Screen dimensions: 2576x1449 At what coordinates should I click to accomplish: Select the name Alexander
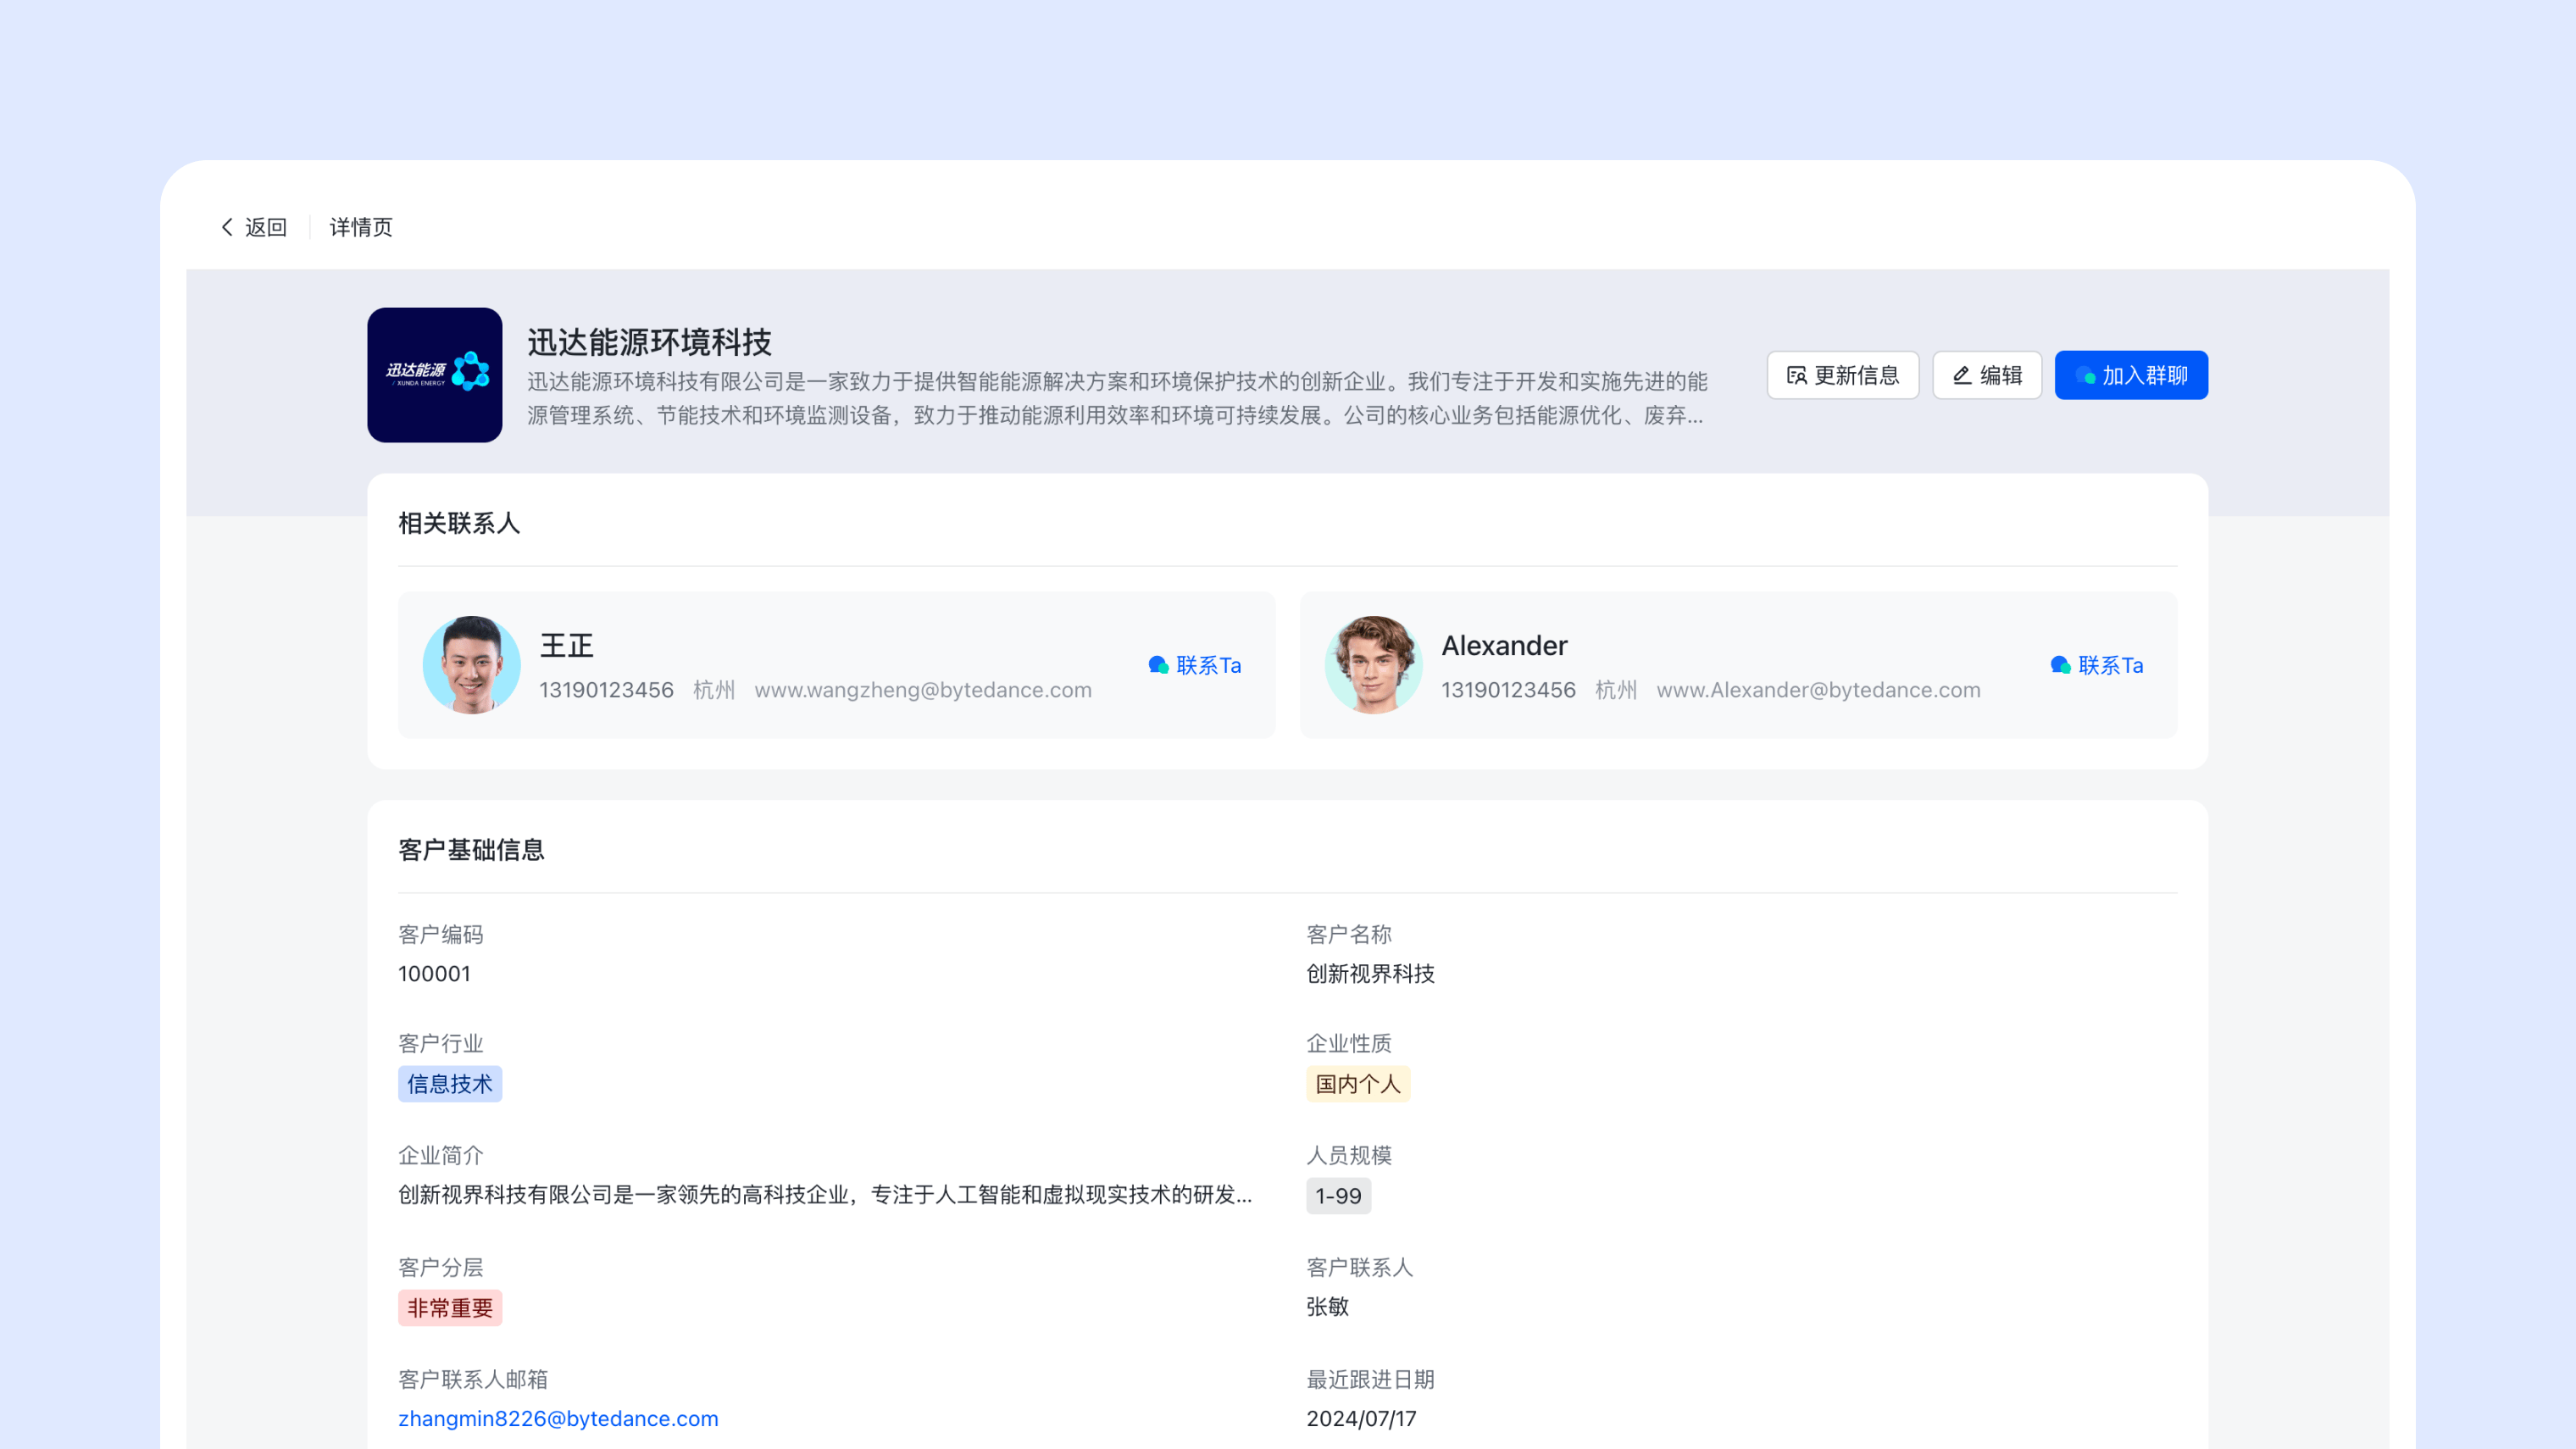click(x=1504, y=646)
